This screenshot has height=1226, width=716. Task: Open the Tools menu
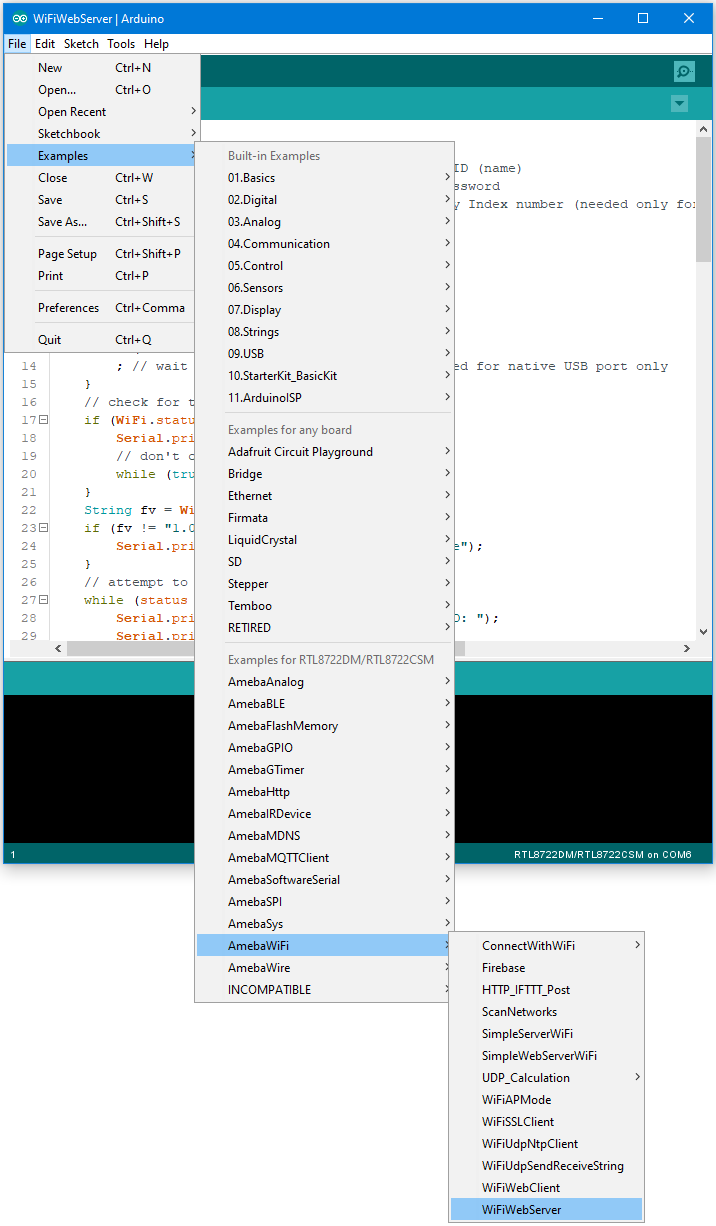pos(121,44)
